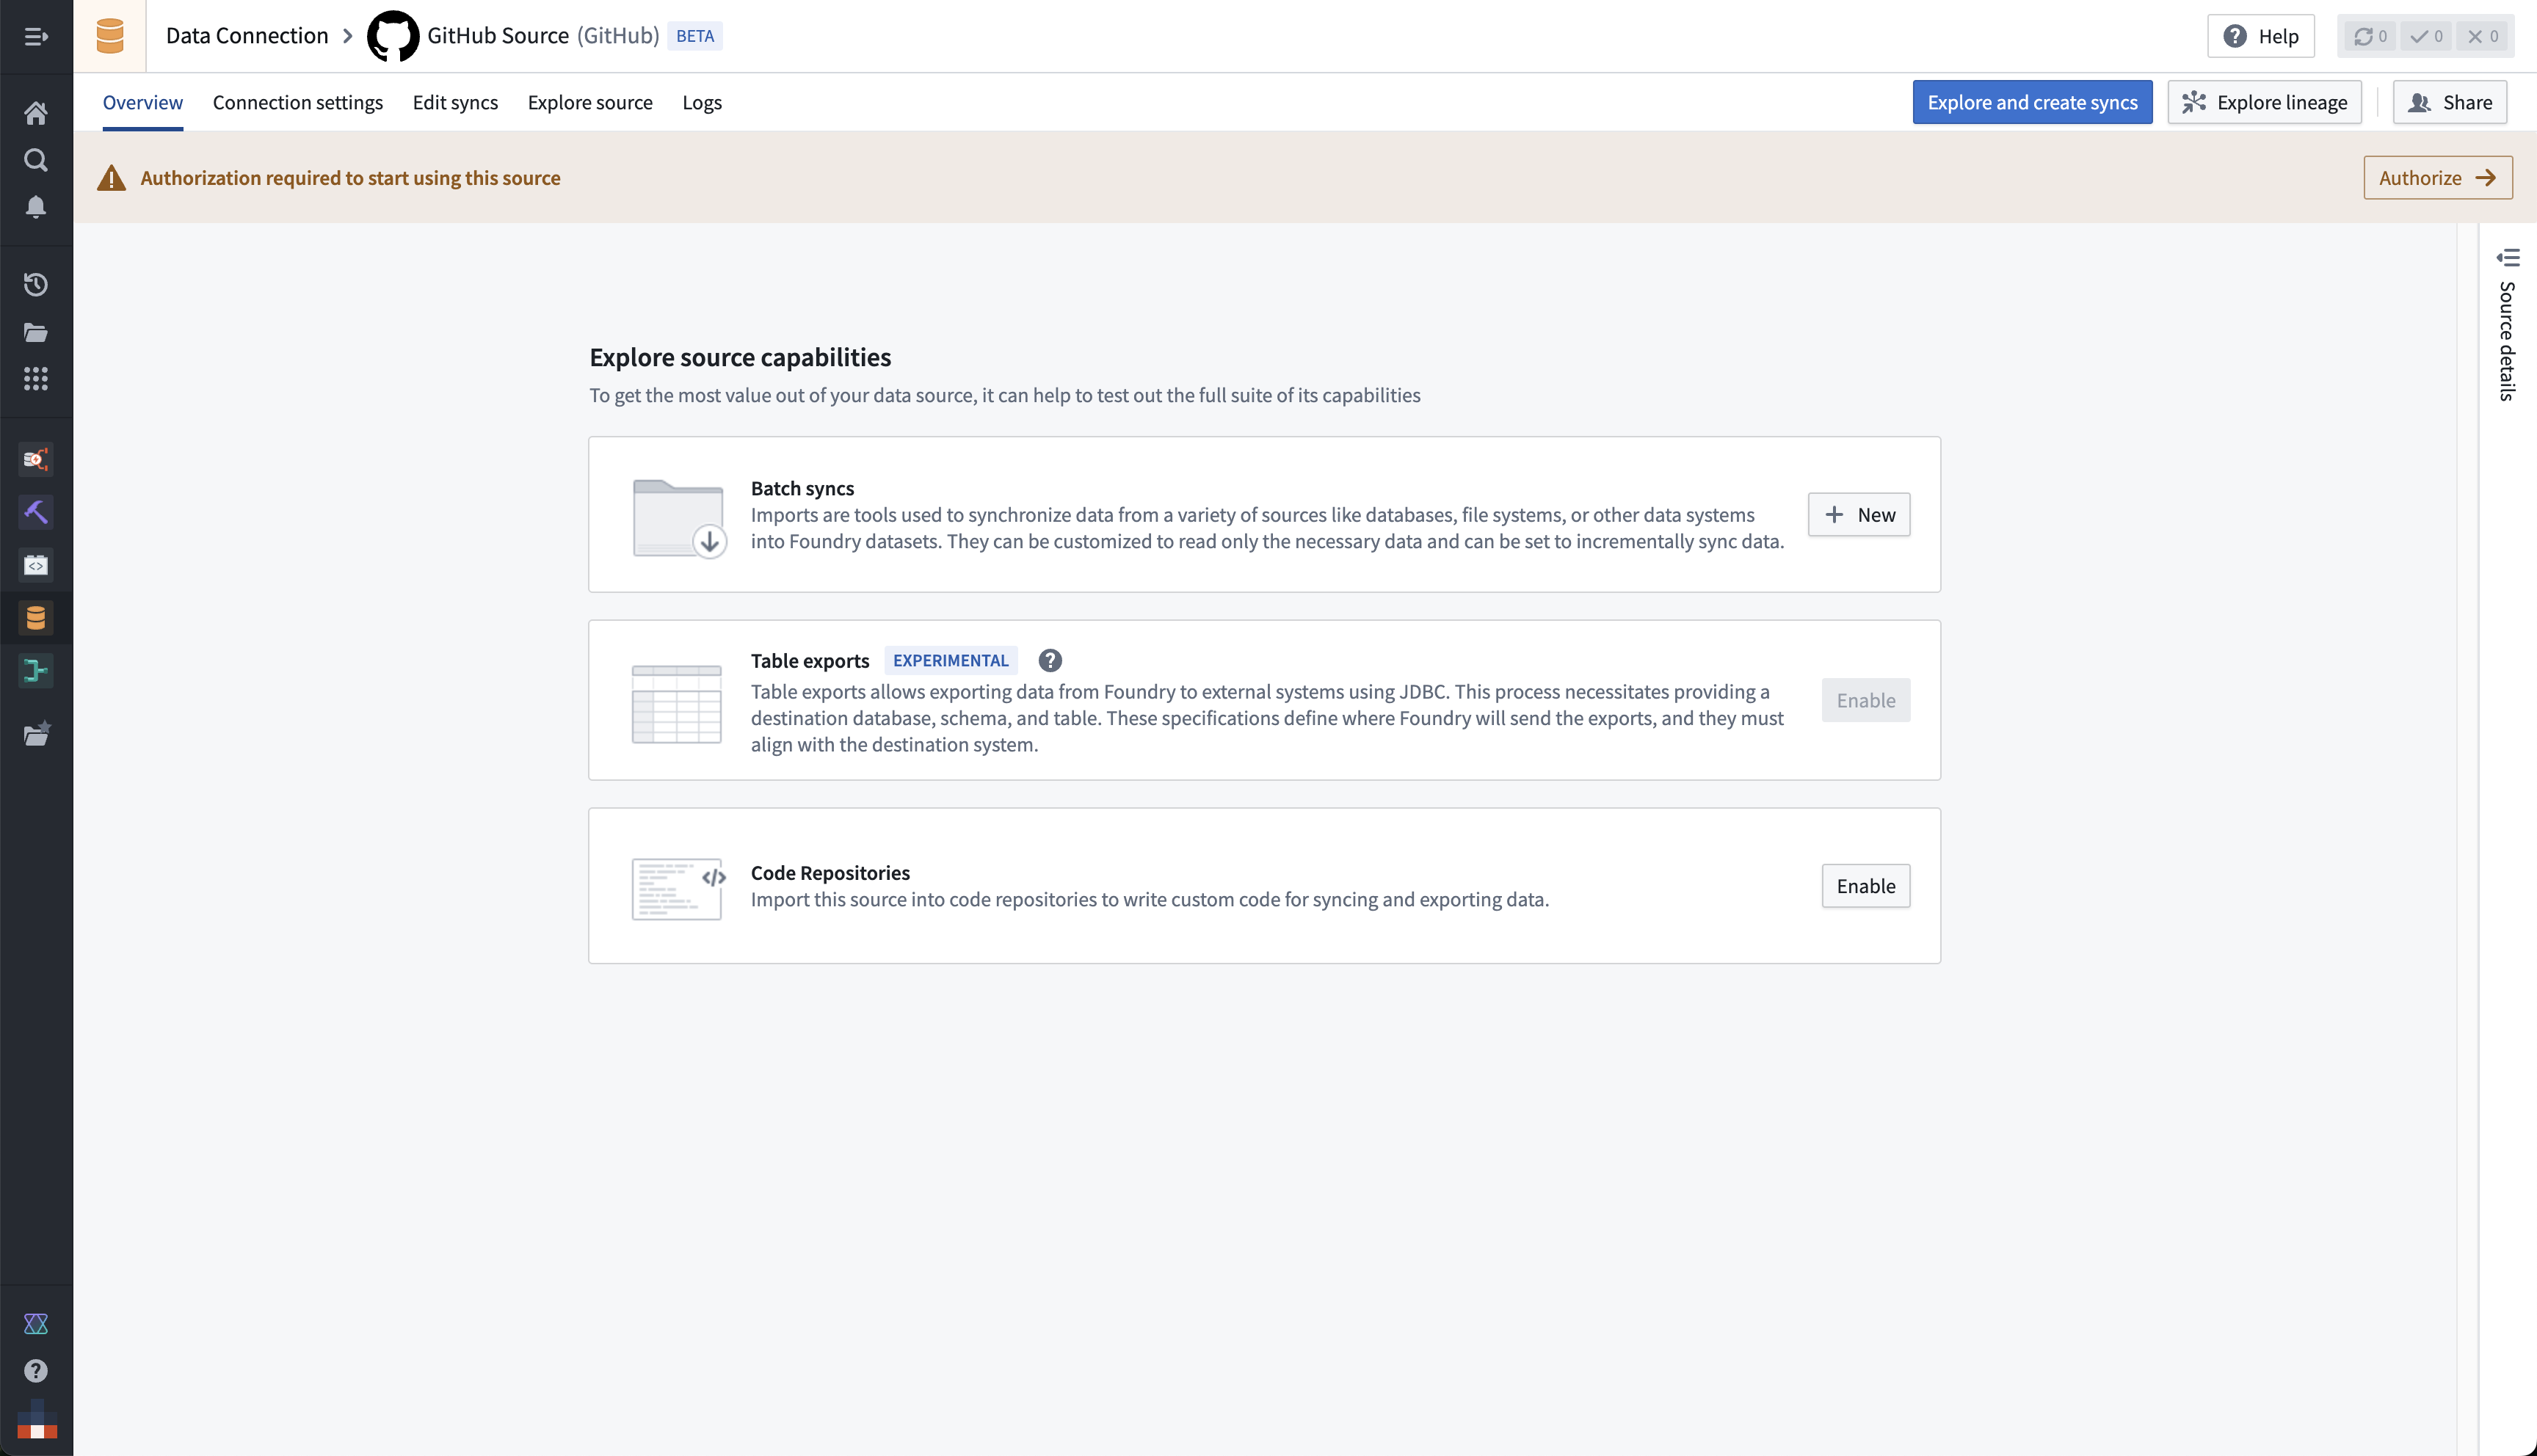Open files folder icon in sidebar
Screen dimensions: 2537x1456
click(x=36, y=332)
